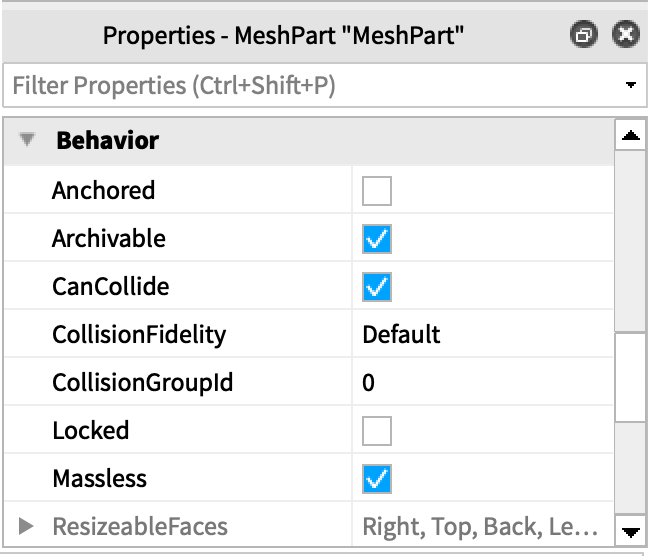Collapse the Behavior section
Image resolution: width=648 pixels, height=556 pixels.
27,141
